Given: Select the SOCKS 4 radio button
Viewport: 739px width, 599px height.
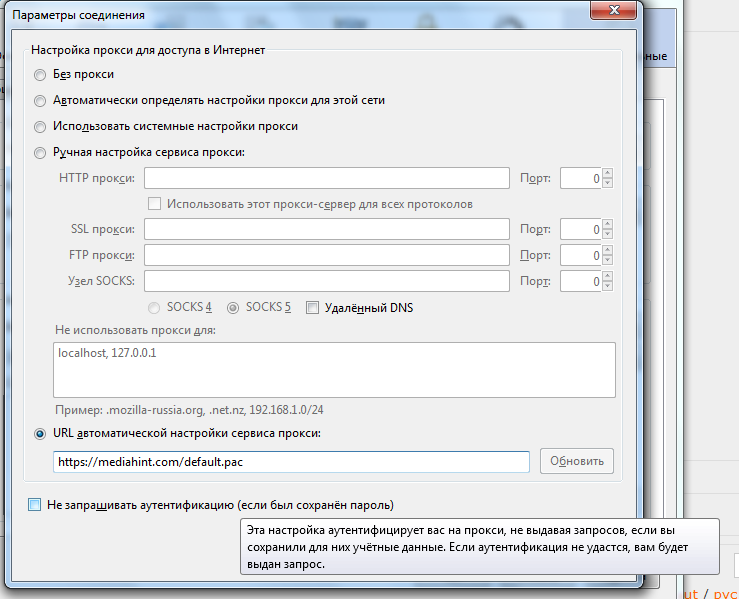Looking at the screenshot, I should pos(154,308).
